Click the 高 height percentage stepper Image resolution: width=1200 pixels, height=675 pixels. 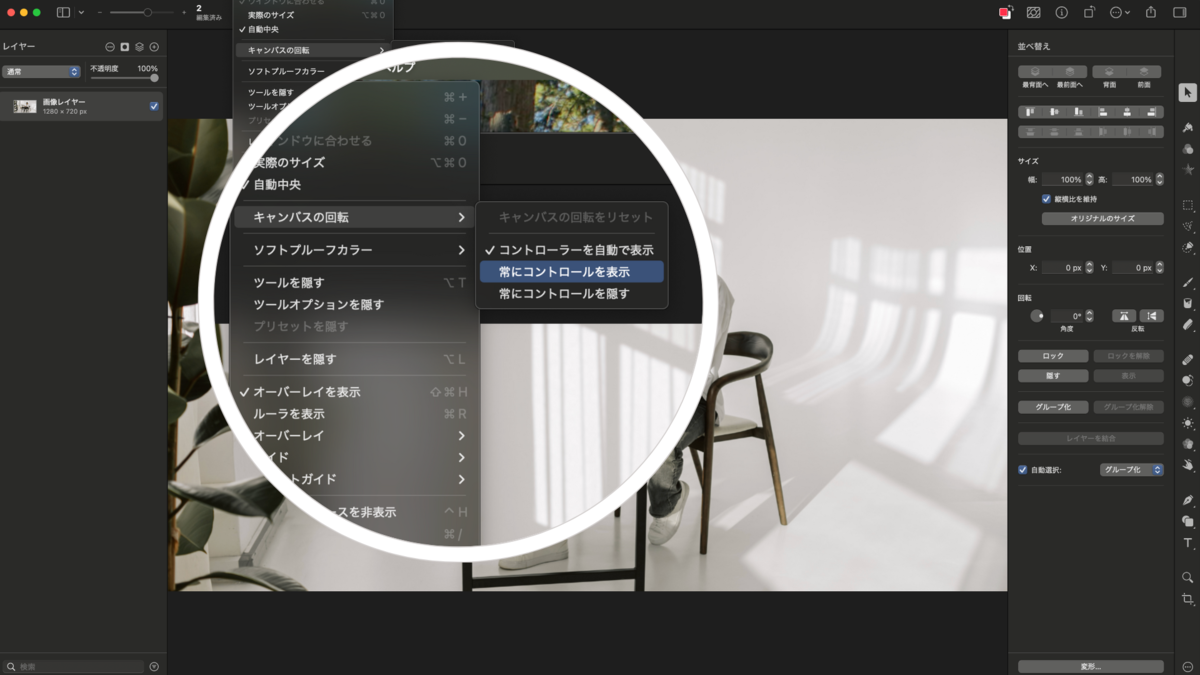point(1160,180)
